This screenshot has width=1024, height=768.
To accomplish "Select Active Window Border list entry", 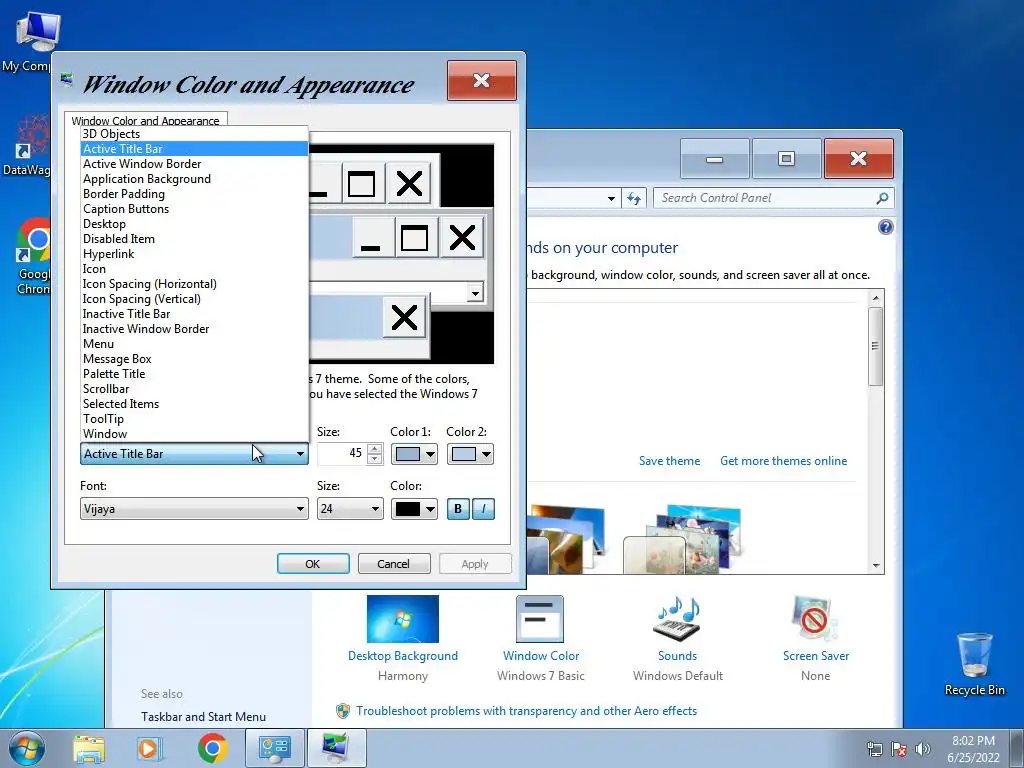I will point(194,164).
